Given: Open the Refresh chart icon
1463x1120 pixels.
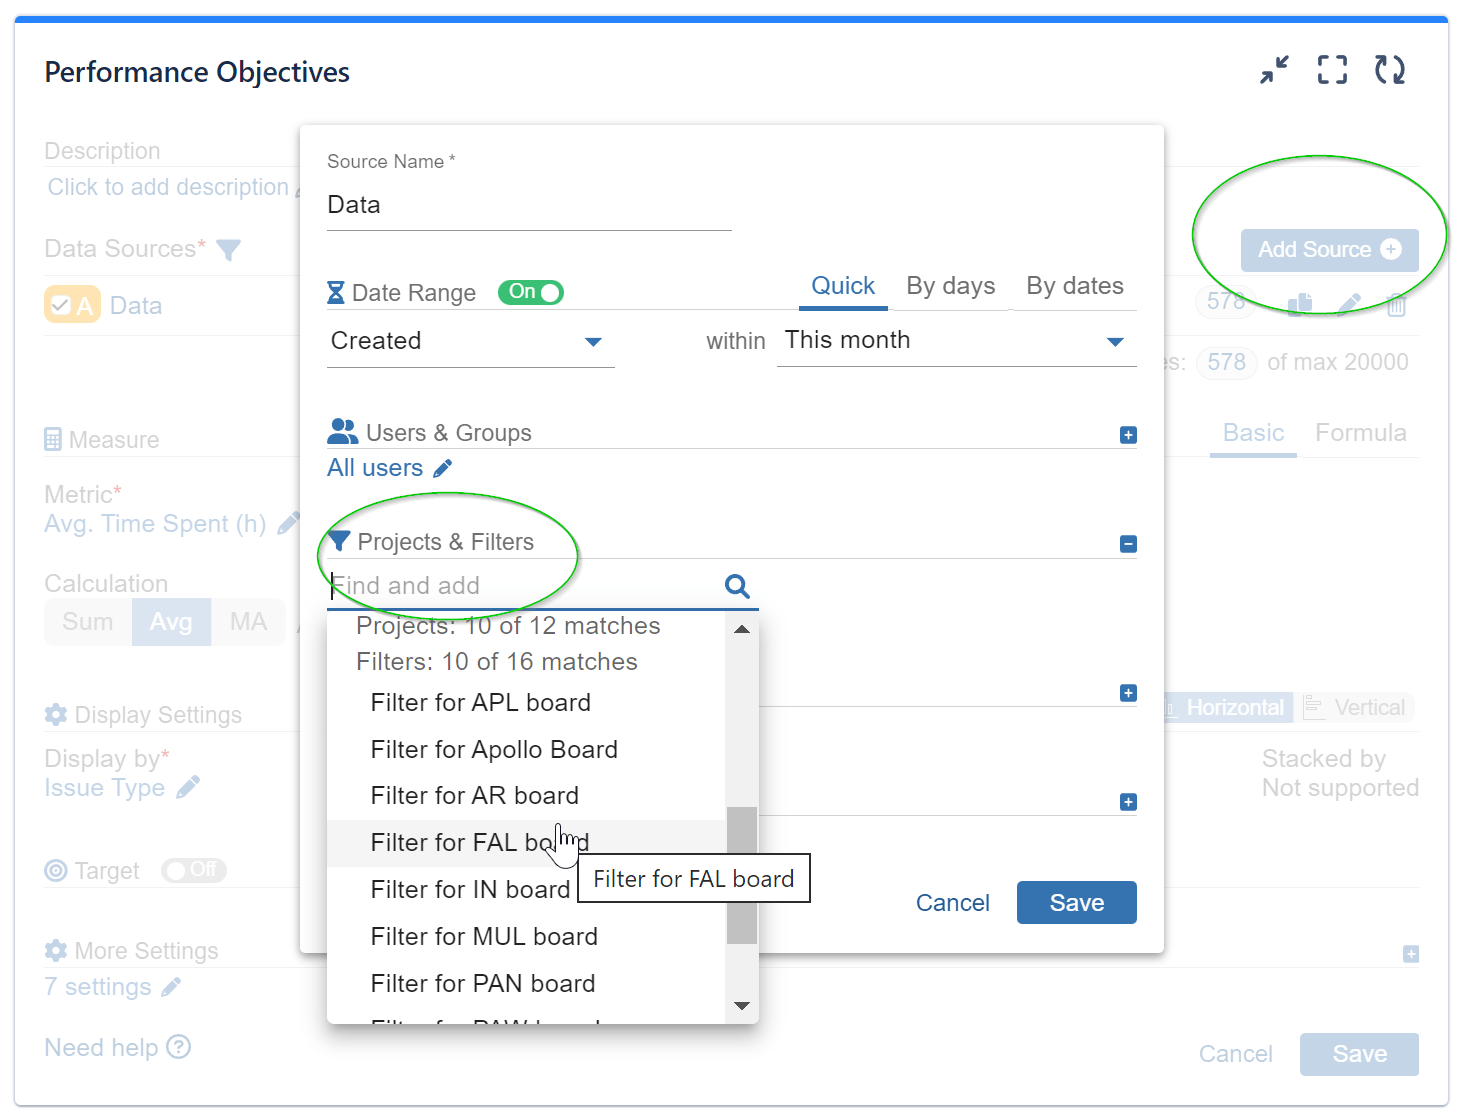Looking at the screenshot, I should [x=1390, y=69].
